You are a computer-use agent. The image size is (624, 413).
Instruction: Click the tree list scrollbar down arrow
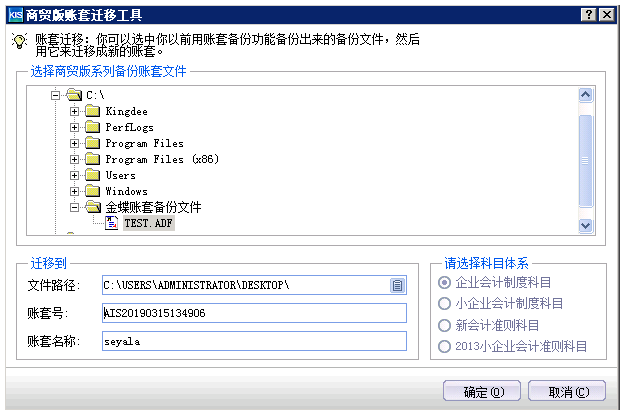tap(586, 226)
